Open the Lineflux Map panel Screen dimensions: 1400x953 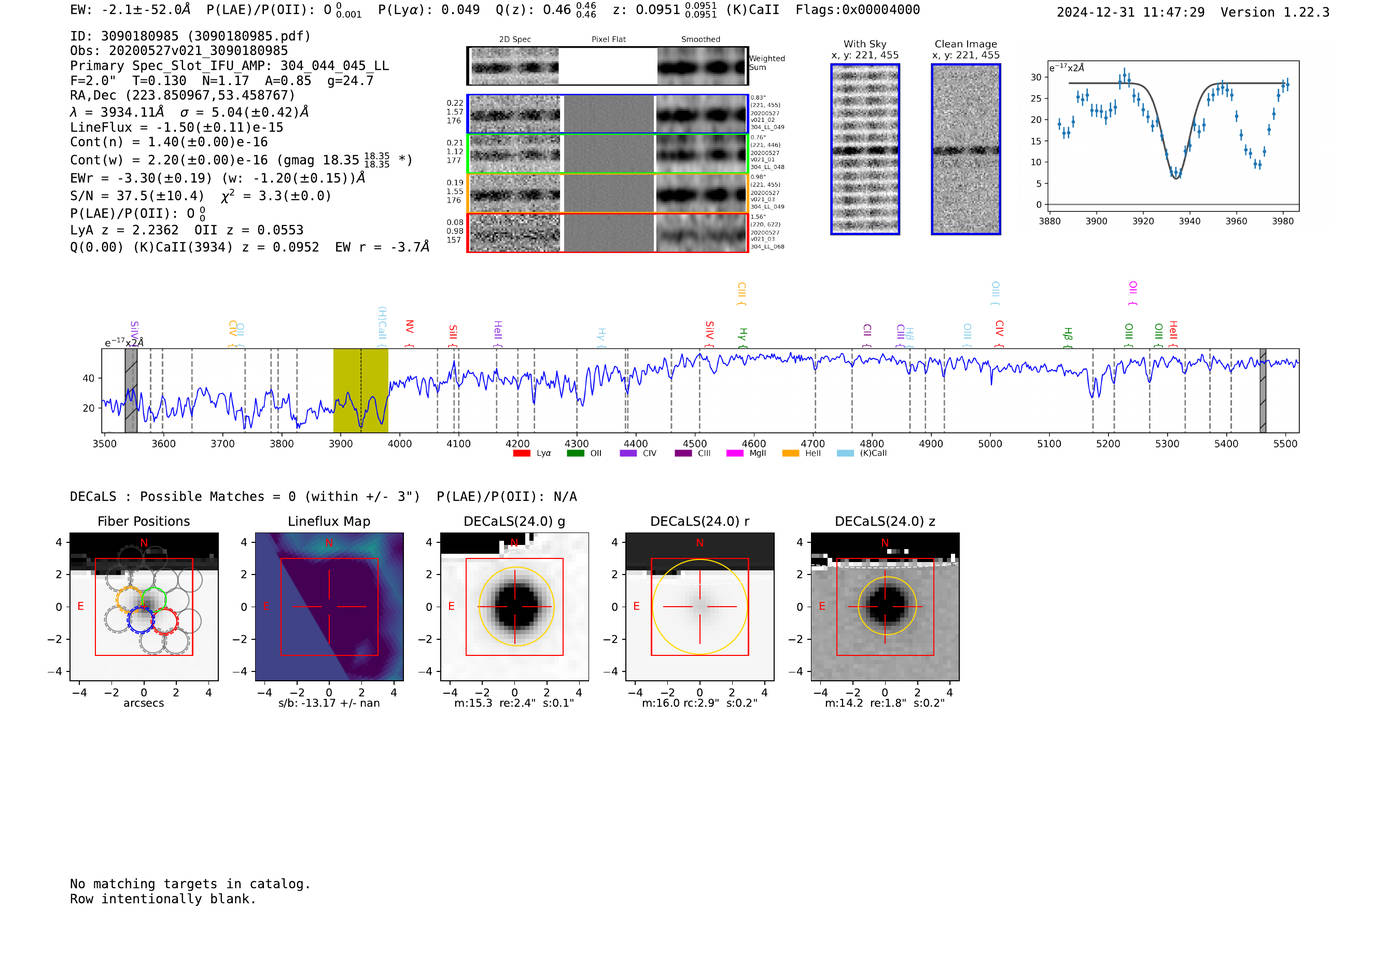[x=329, y=607]
